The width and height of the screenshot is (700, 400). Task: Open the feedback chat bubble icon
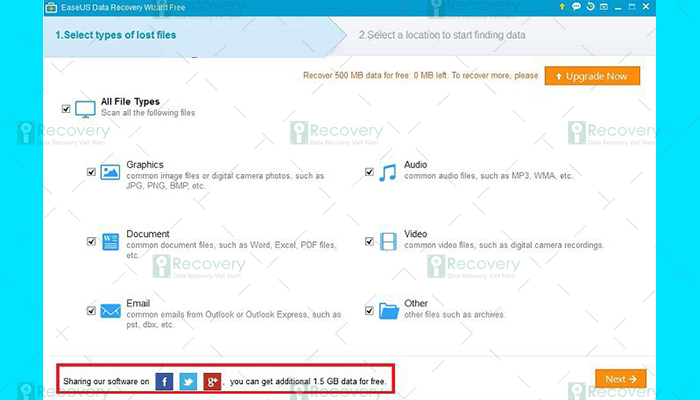[576, 7]
